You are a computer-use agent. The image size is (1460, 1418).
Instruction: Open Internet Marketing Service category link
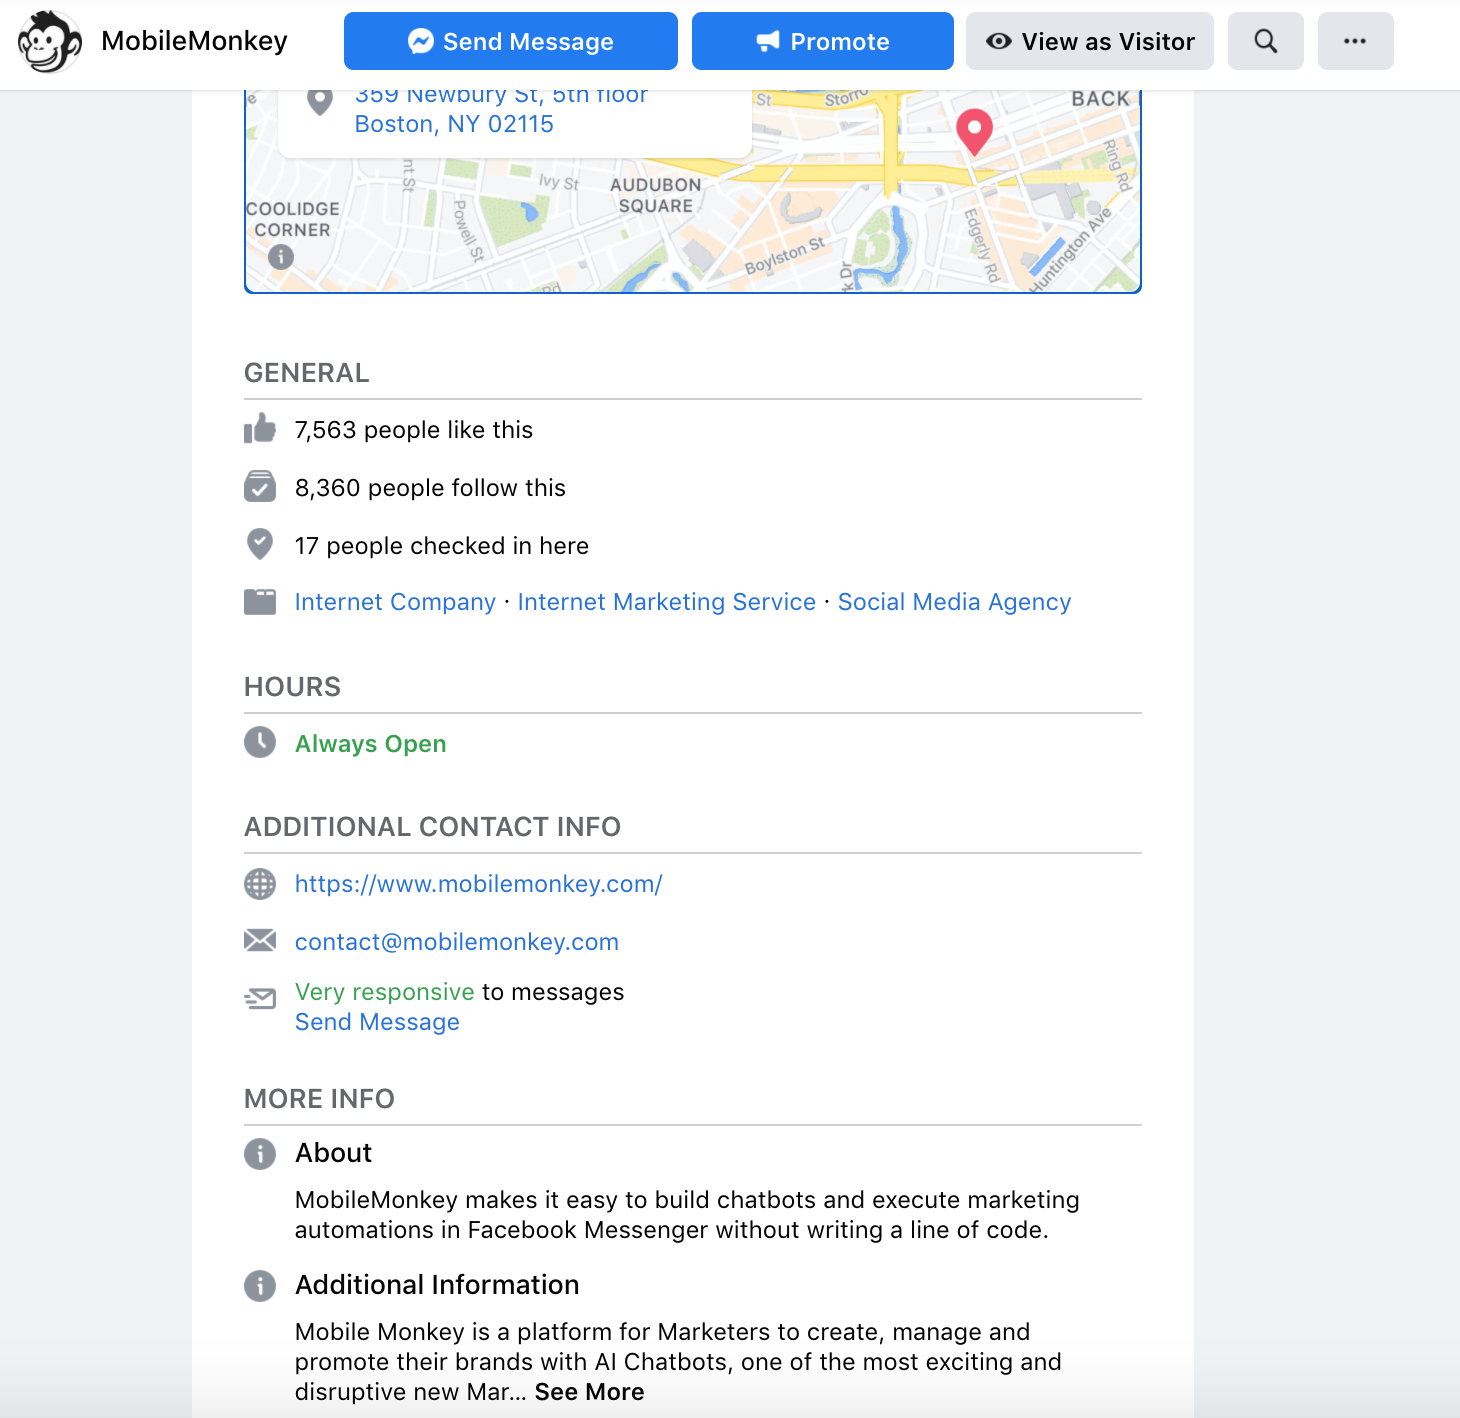click(666, 602)
